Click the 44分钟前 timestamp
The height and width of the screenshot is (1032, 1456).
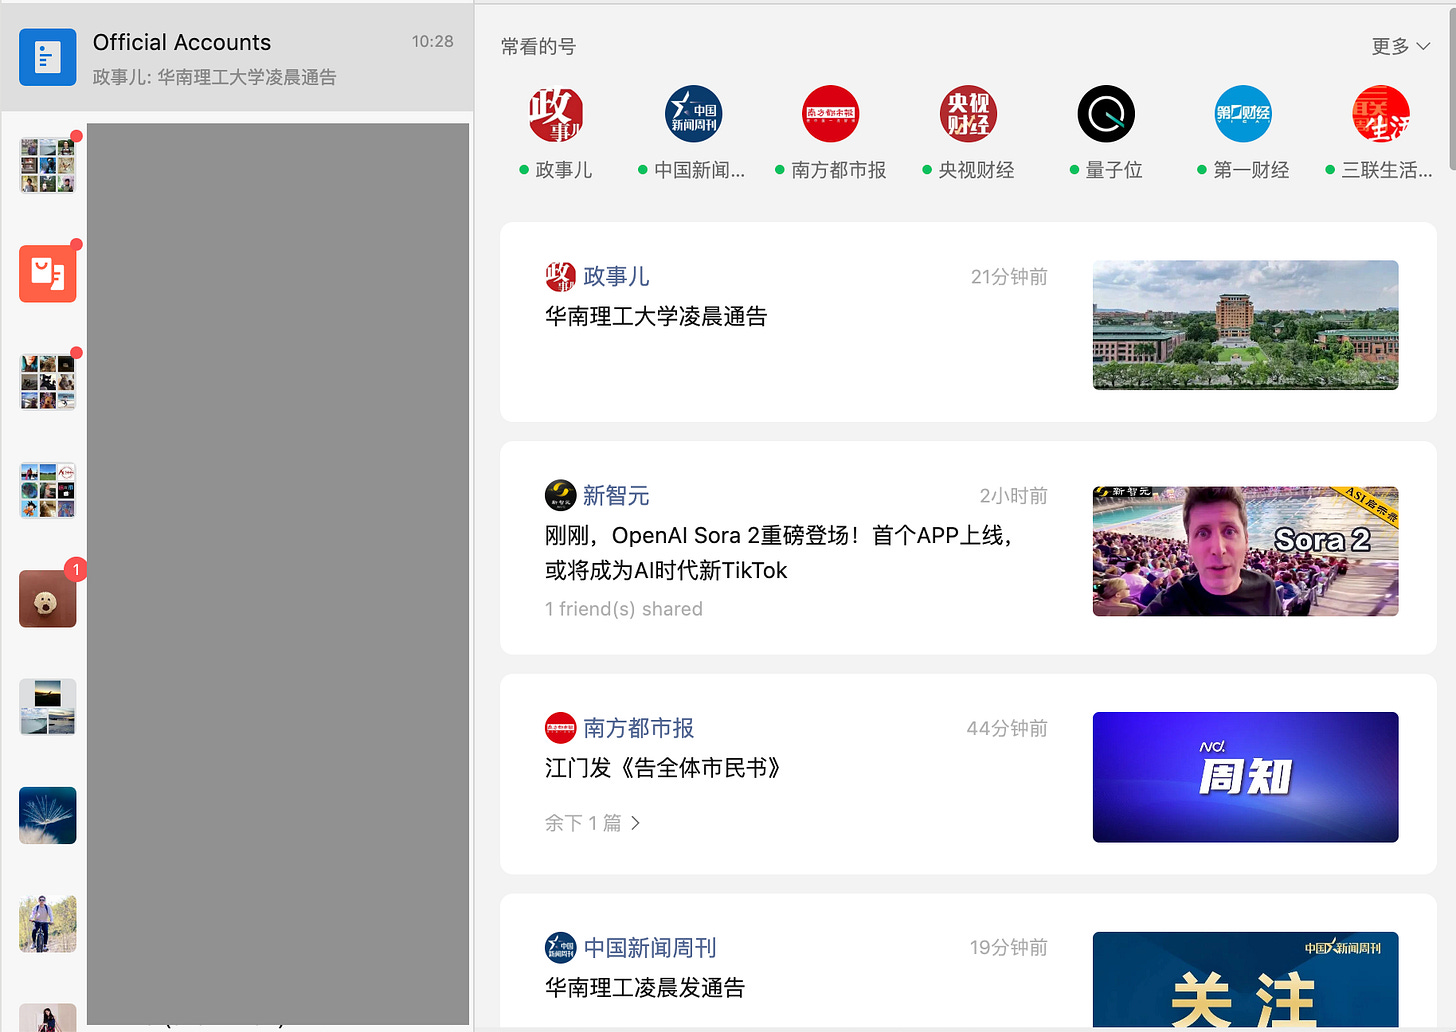pos(1007,729)
